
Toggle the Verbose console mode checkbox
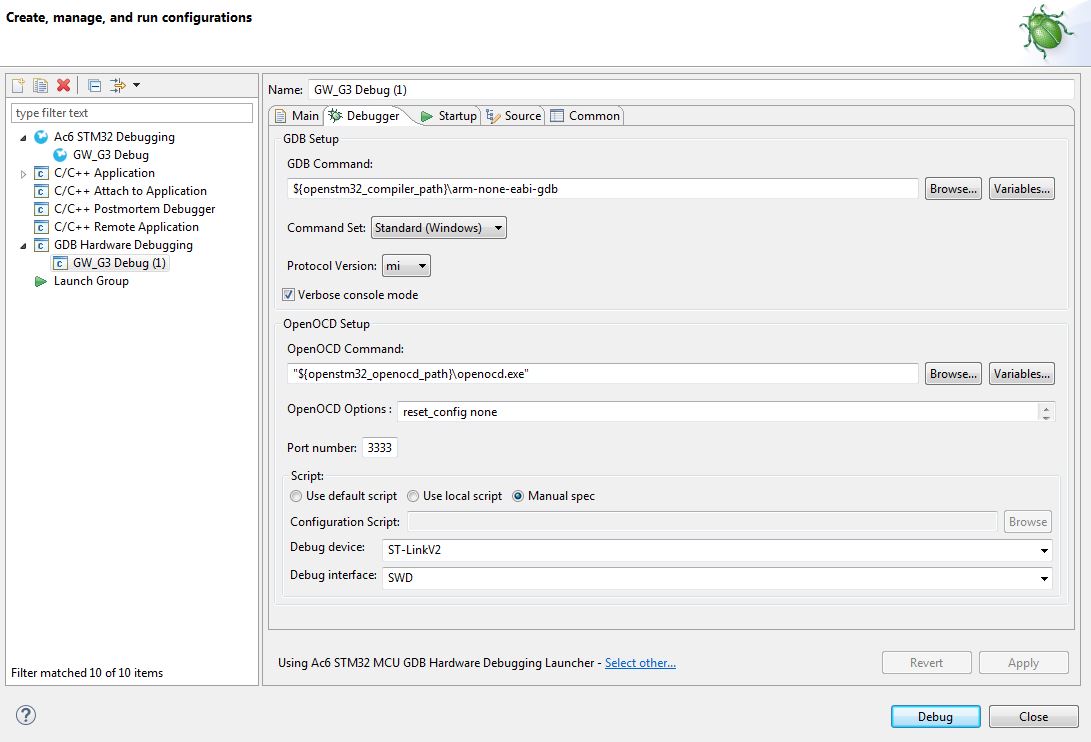click(290, 295)
